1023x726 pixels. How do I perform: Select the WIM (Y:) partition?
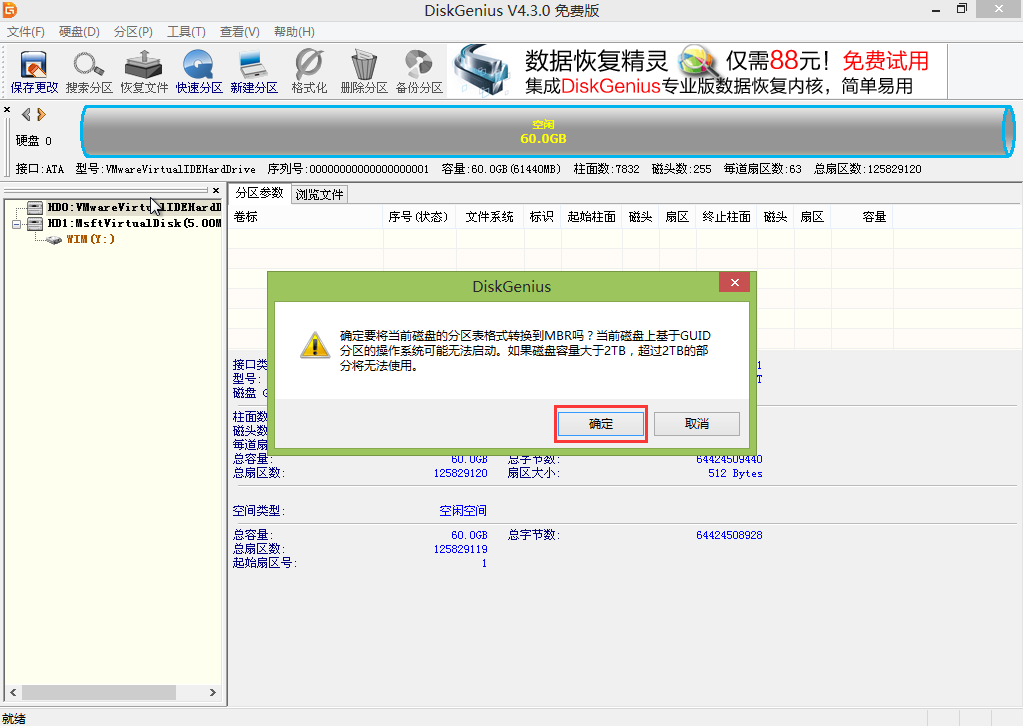click(90, 239)
